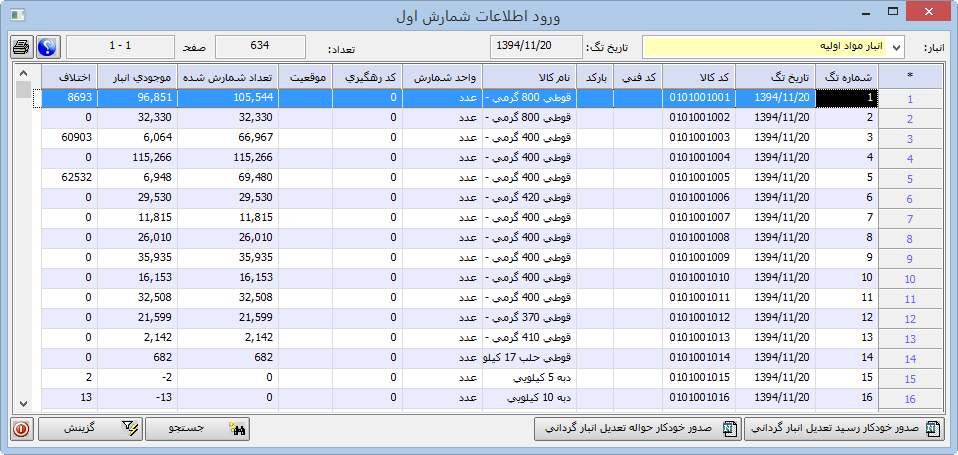Click the اختلاف column header

(x=69, y=77)
